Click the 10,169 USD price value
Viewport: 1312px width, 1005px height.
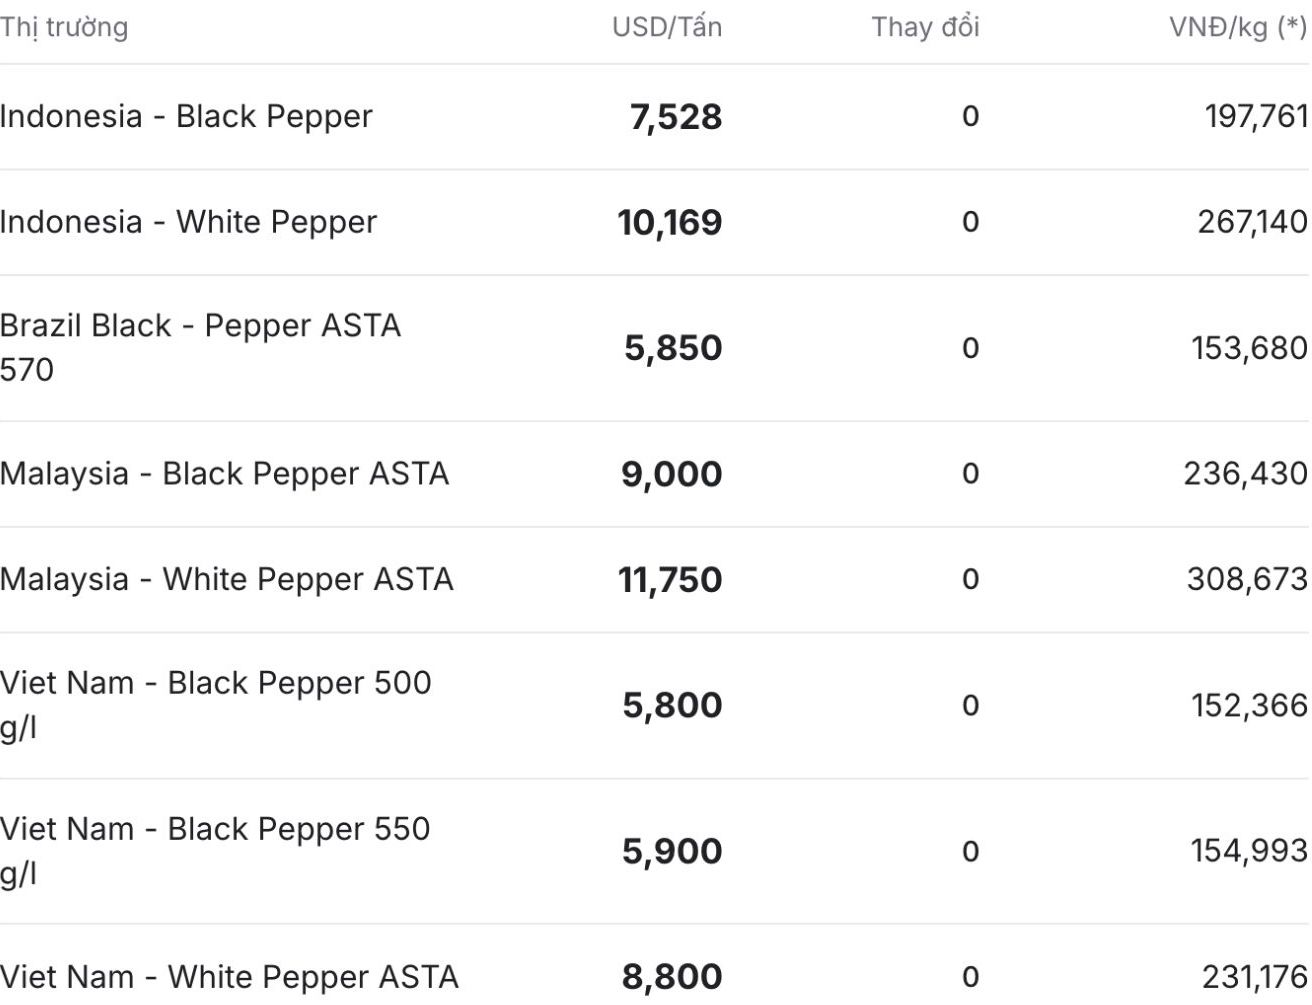click(x=670, y=222)
